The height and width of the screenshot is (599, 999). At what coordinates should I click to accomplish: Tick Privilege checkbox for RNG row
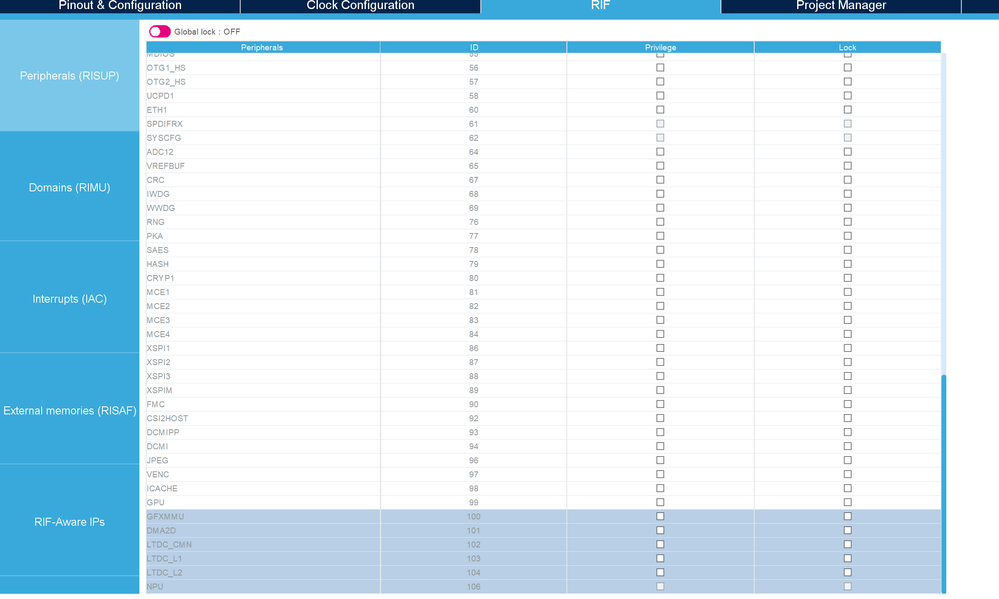click(660, 222)
